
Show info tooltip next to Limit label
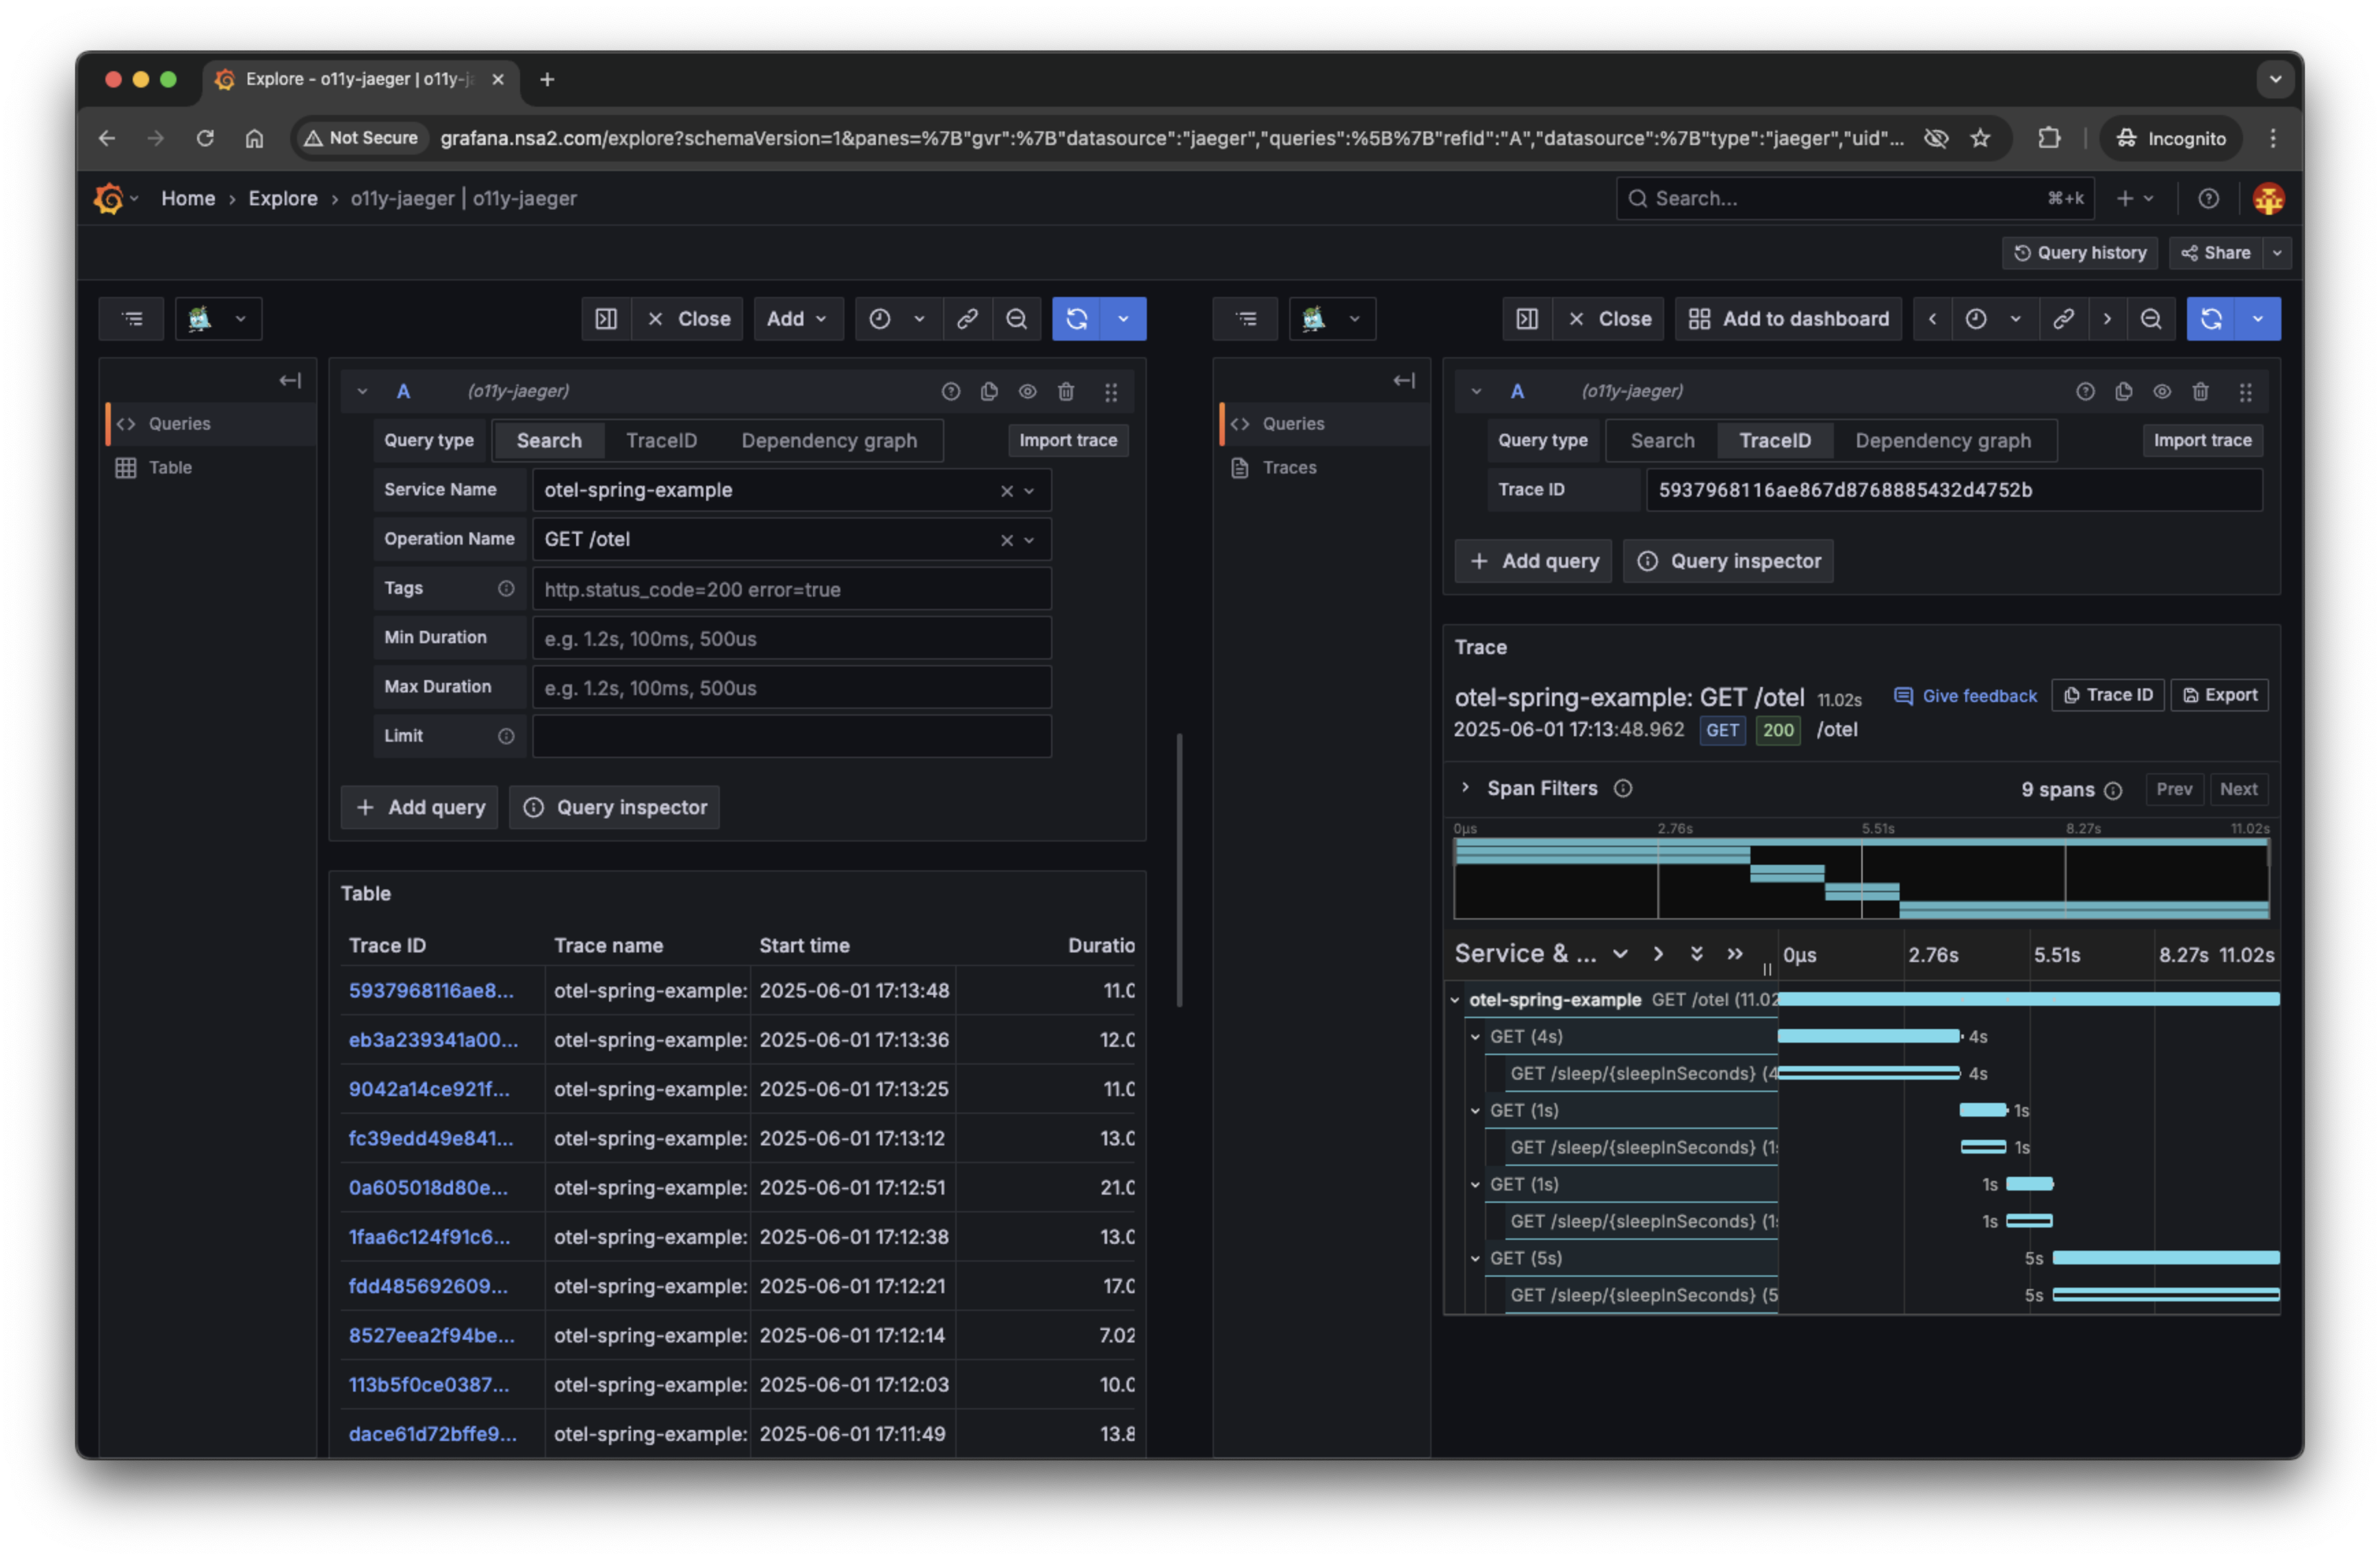[506, 736]
